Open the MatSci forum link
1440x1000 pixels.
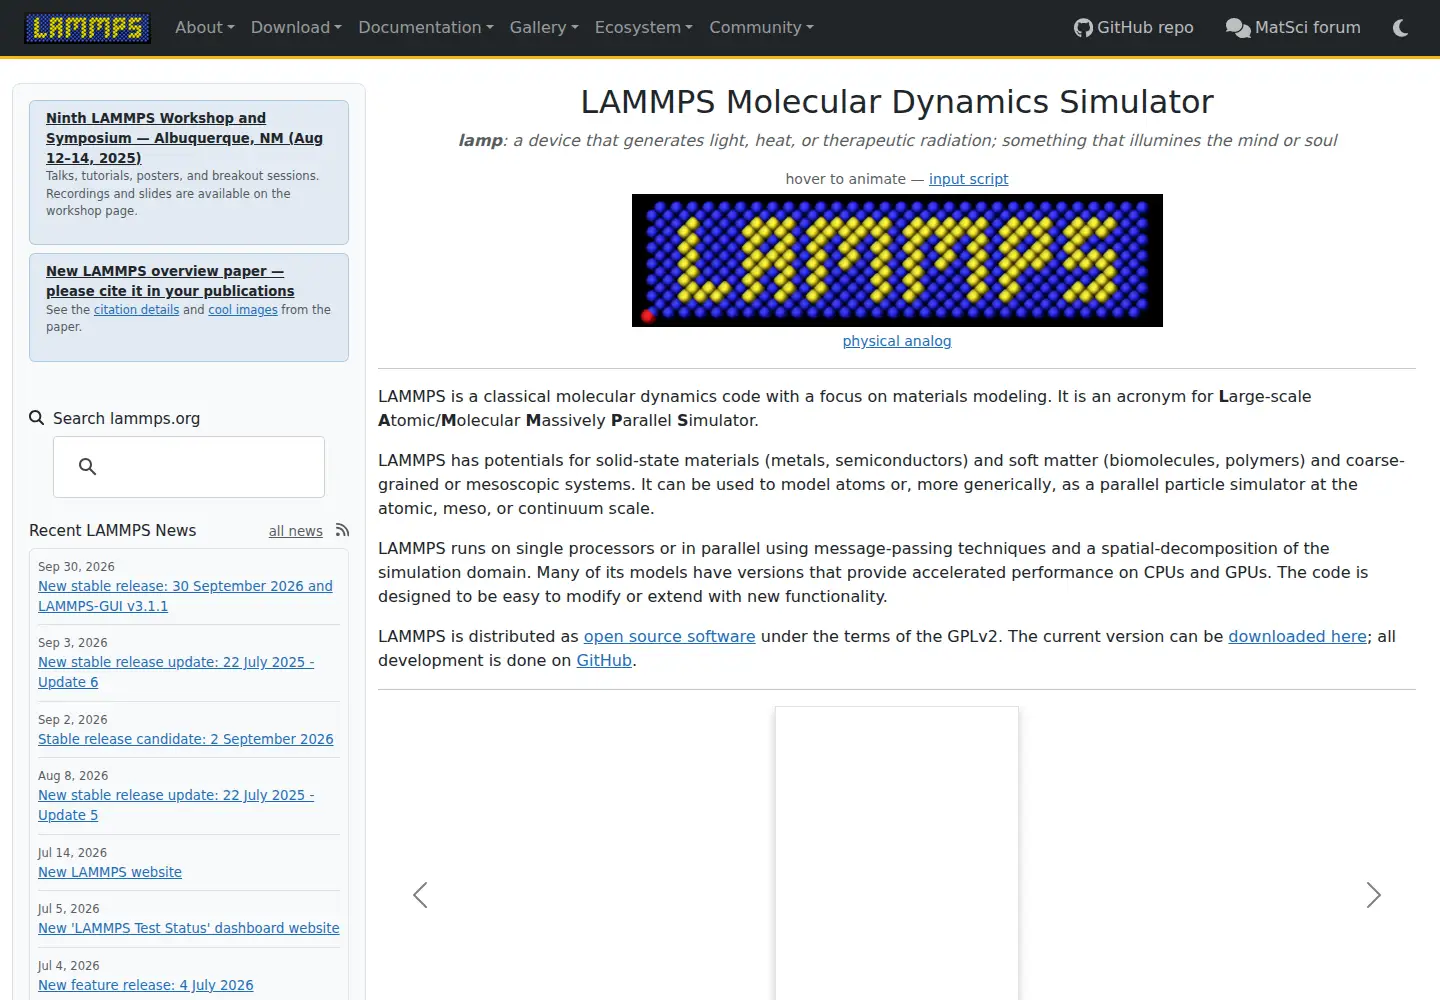click(1293, 28)
